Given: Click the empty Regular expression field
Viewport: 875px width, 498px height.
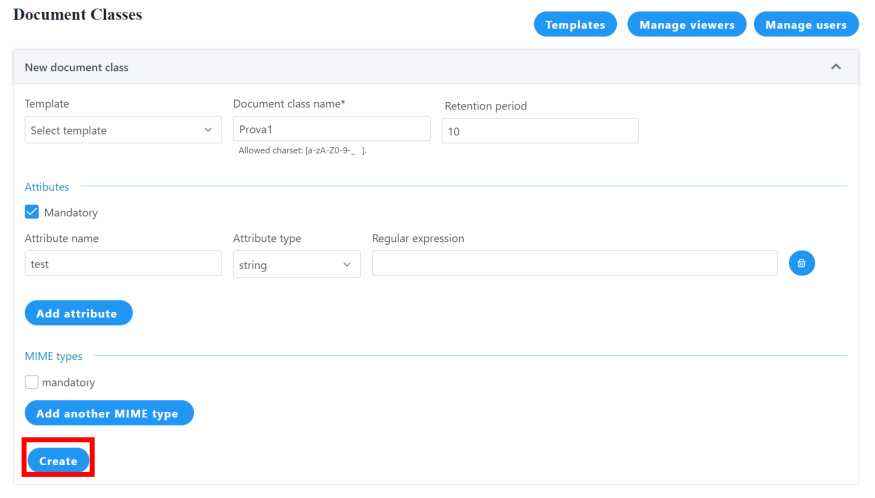Looking at the screenshot, I should click(574, 263).
